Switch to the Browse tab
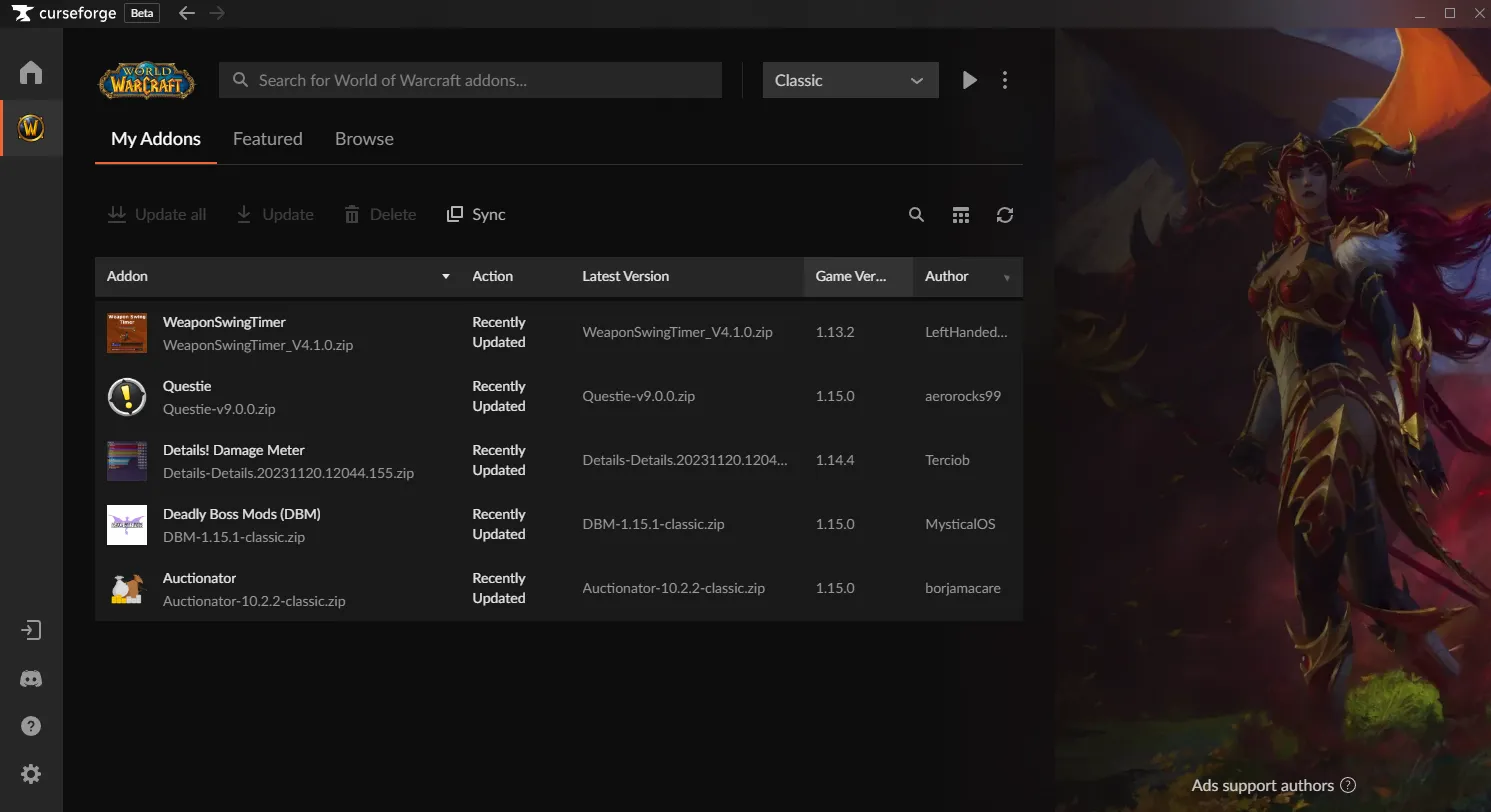The height and width of the screenshot is (812, 1491). 364,139
